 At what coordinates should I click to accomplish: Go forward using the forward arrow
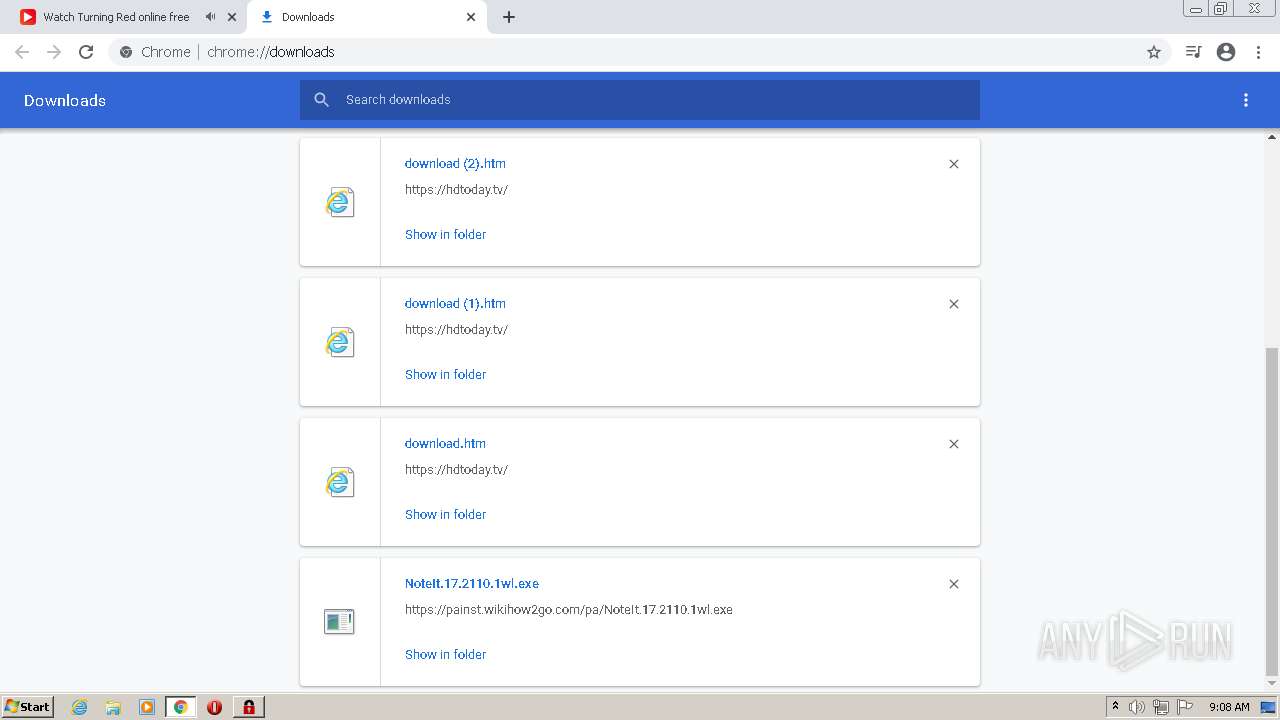tap(54, 52)
